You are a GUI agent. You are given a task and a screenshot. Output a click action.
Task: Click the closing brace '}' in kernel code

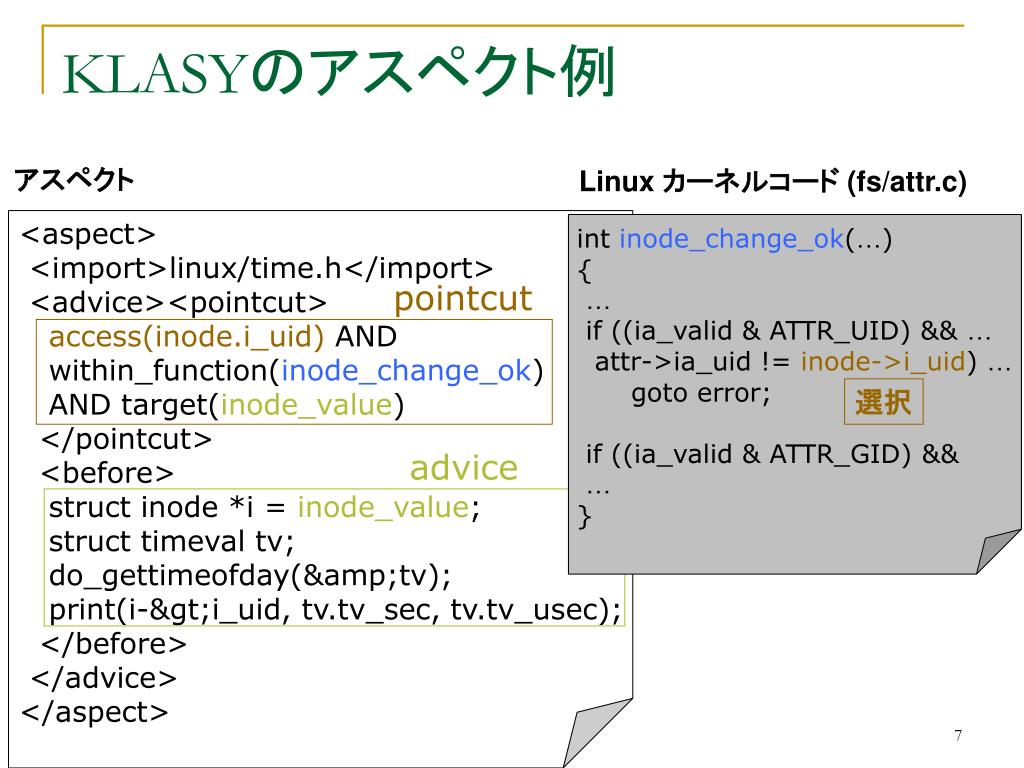coord(584,516)
